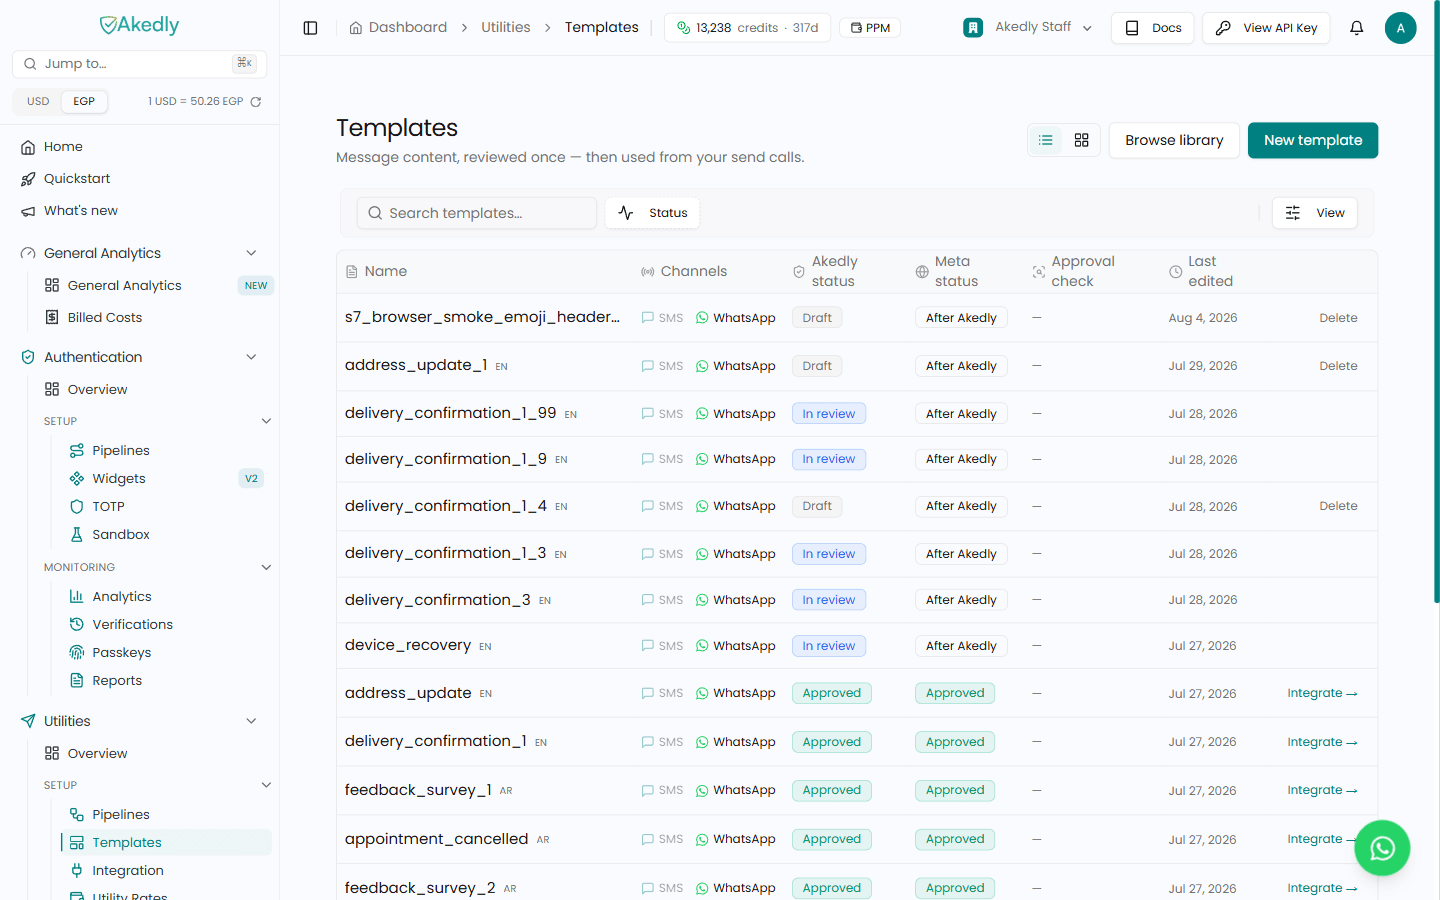Click the Browse library button
Screen dimensions: 1440x900
[x=1174, y=140]
